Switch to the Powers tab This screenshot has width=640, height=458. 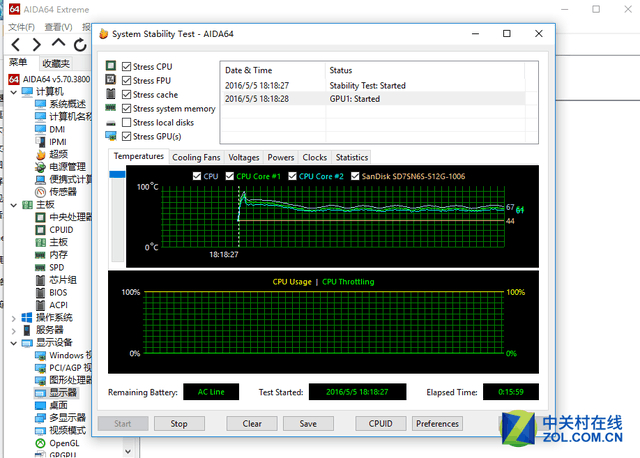(281, 158)
